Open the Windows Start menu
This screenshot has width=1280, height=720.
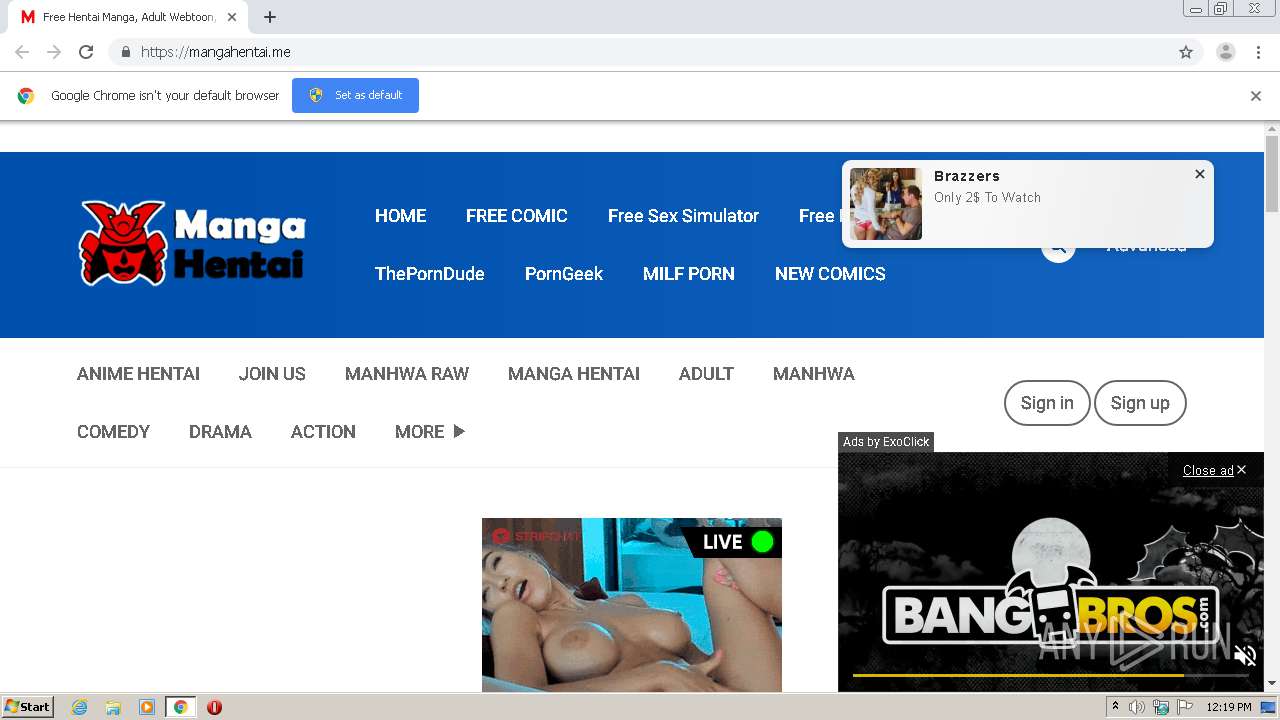(28, 707)
